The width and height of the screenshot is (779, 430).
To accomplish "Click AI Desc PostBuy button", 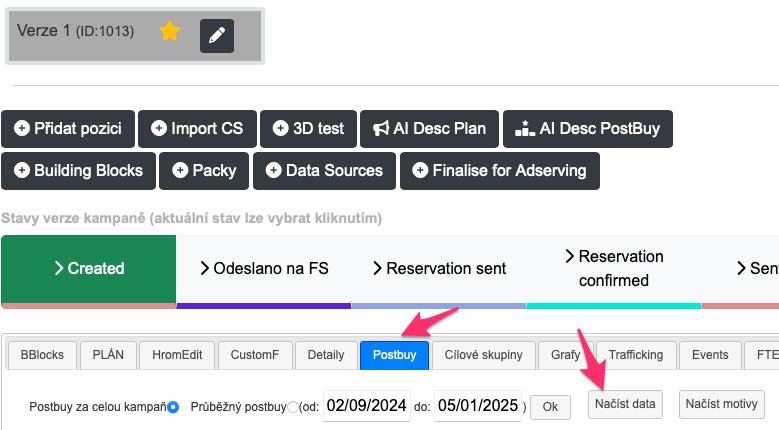I will (x=587, y=129).
